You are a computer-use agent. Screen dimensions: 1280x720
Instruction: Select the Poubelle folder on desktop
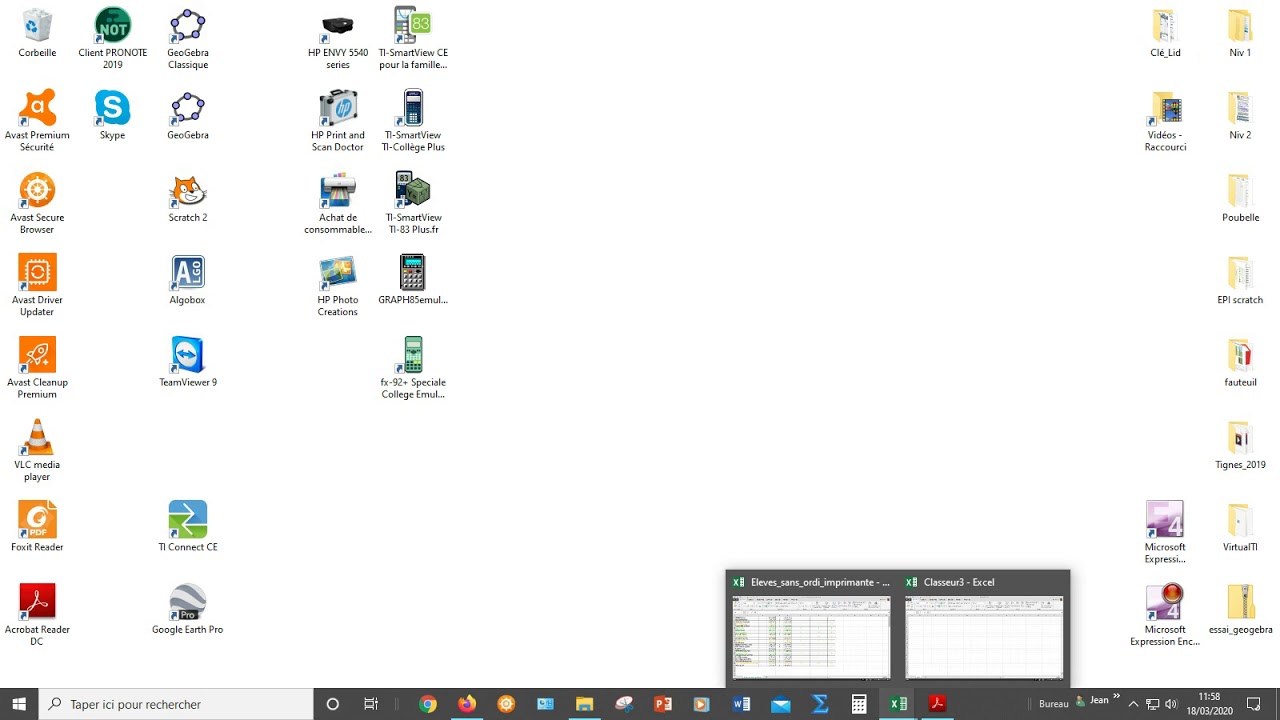(x=1240, y=197)
